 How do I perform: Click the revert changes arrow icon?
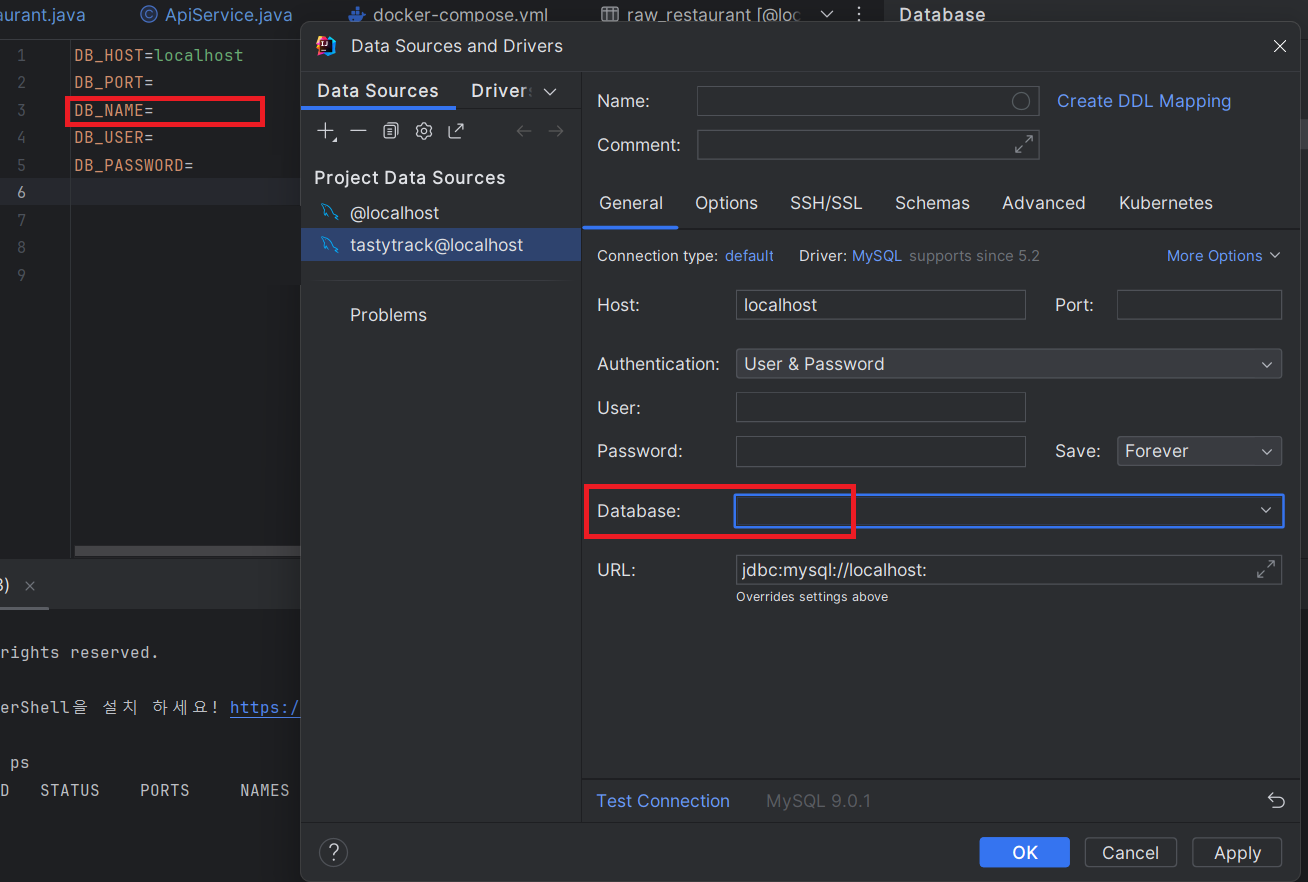[1276, 801]
